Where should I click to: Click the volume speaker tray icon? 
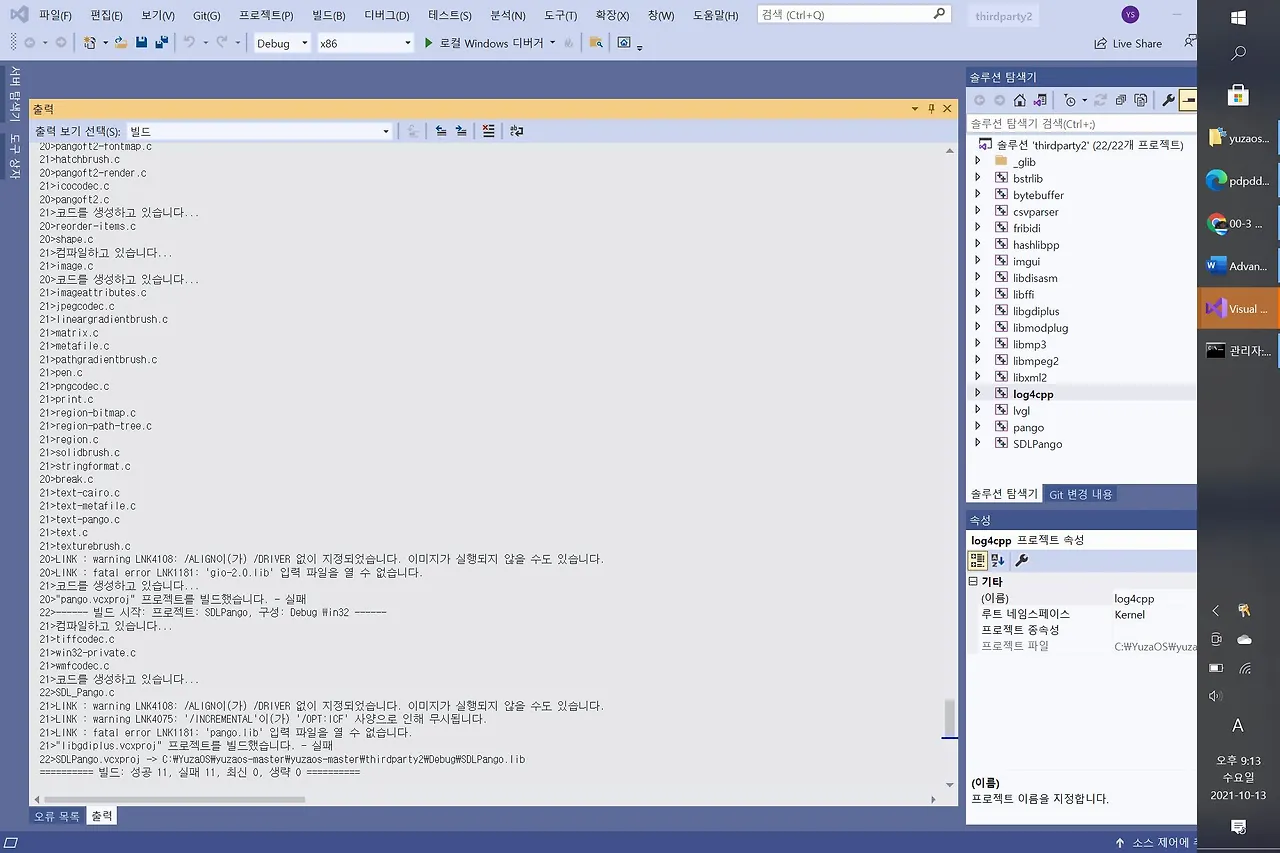tap(1215, 696)
